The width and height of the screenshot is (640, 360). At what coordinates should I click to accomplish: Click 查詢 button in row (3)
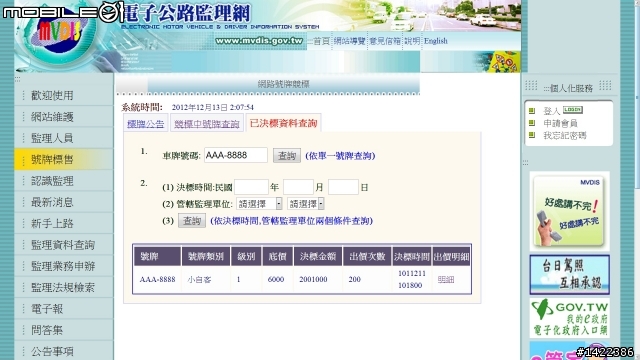[192, 221]
